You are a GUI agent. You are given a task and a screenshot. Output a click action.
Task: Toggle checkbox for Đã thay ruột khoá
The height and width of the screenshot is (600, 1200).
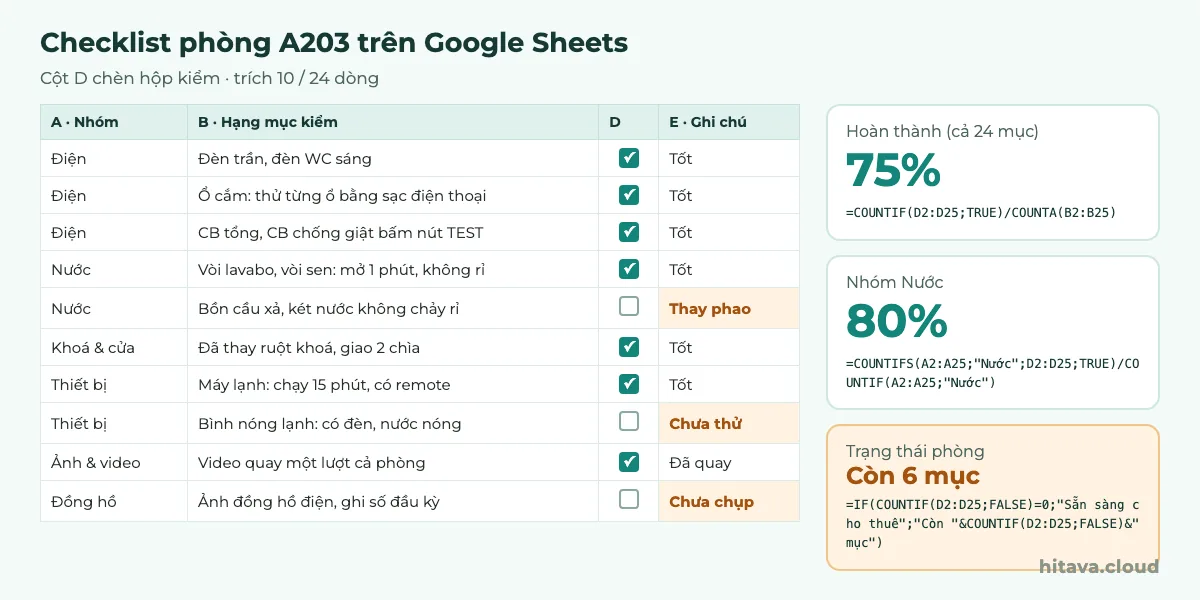(629, 347)
